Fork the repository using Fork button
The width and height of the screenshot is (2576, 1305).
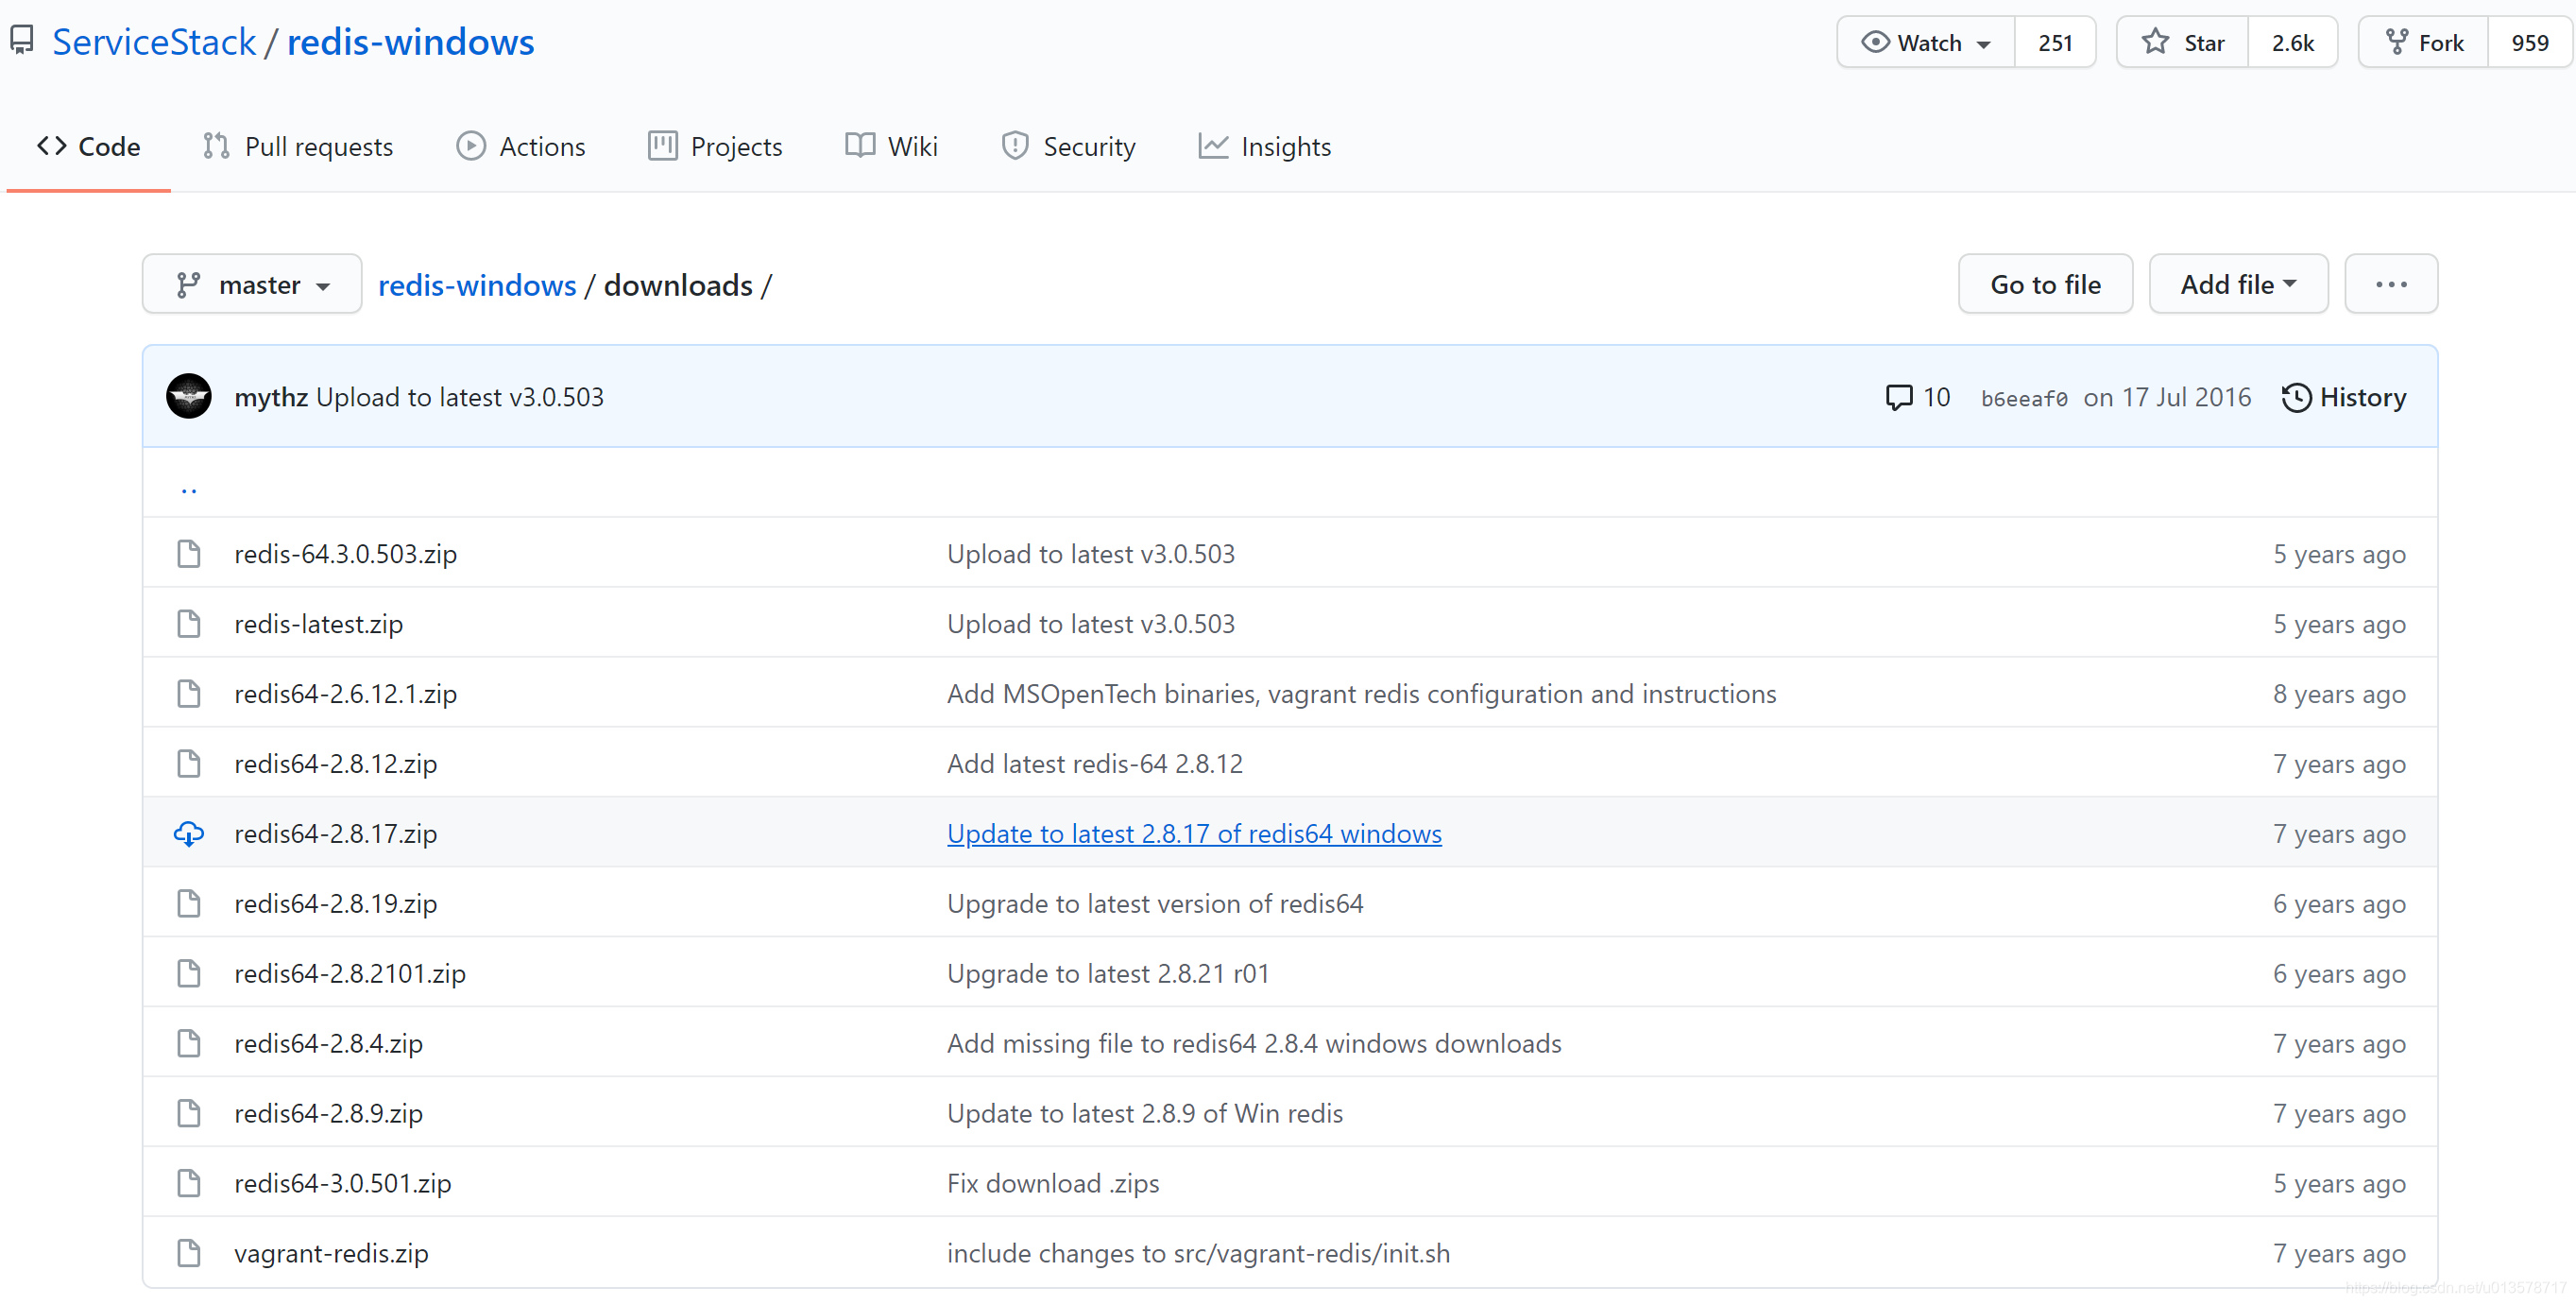2424,42
